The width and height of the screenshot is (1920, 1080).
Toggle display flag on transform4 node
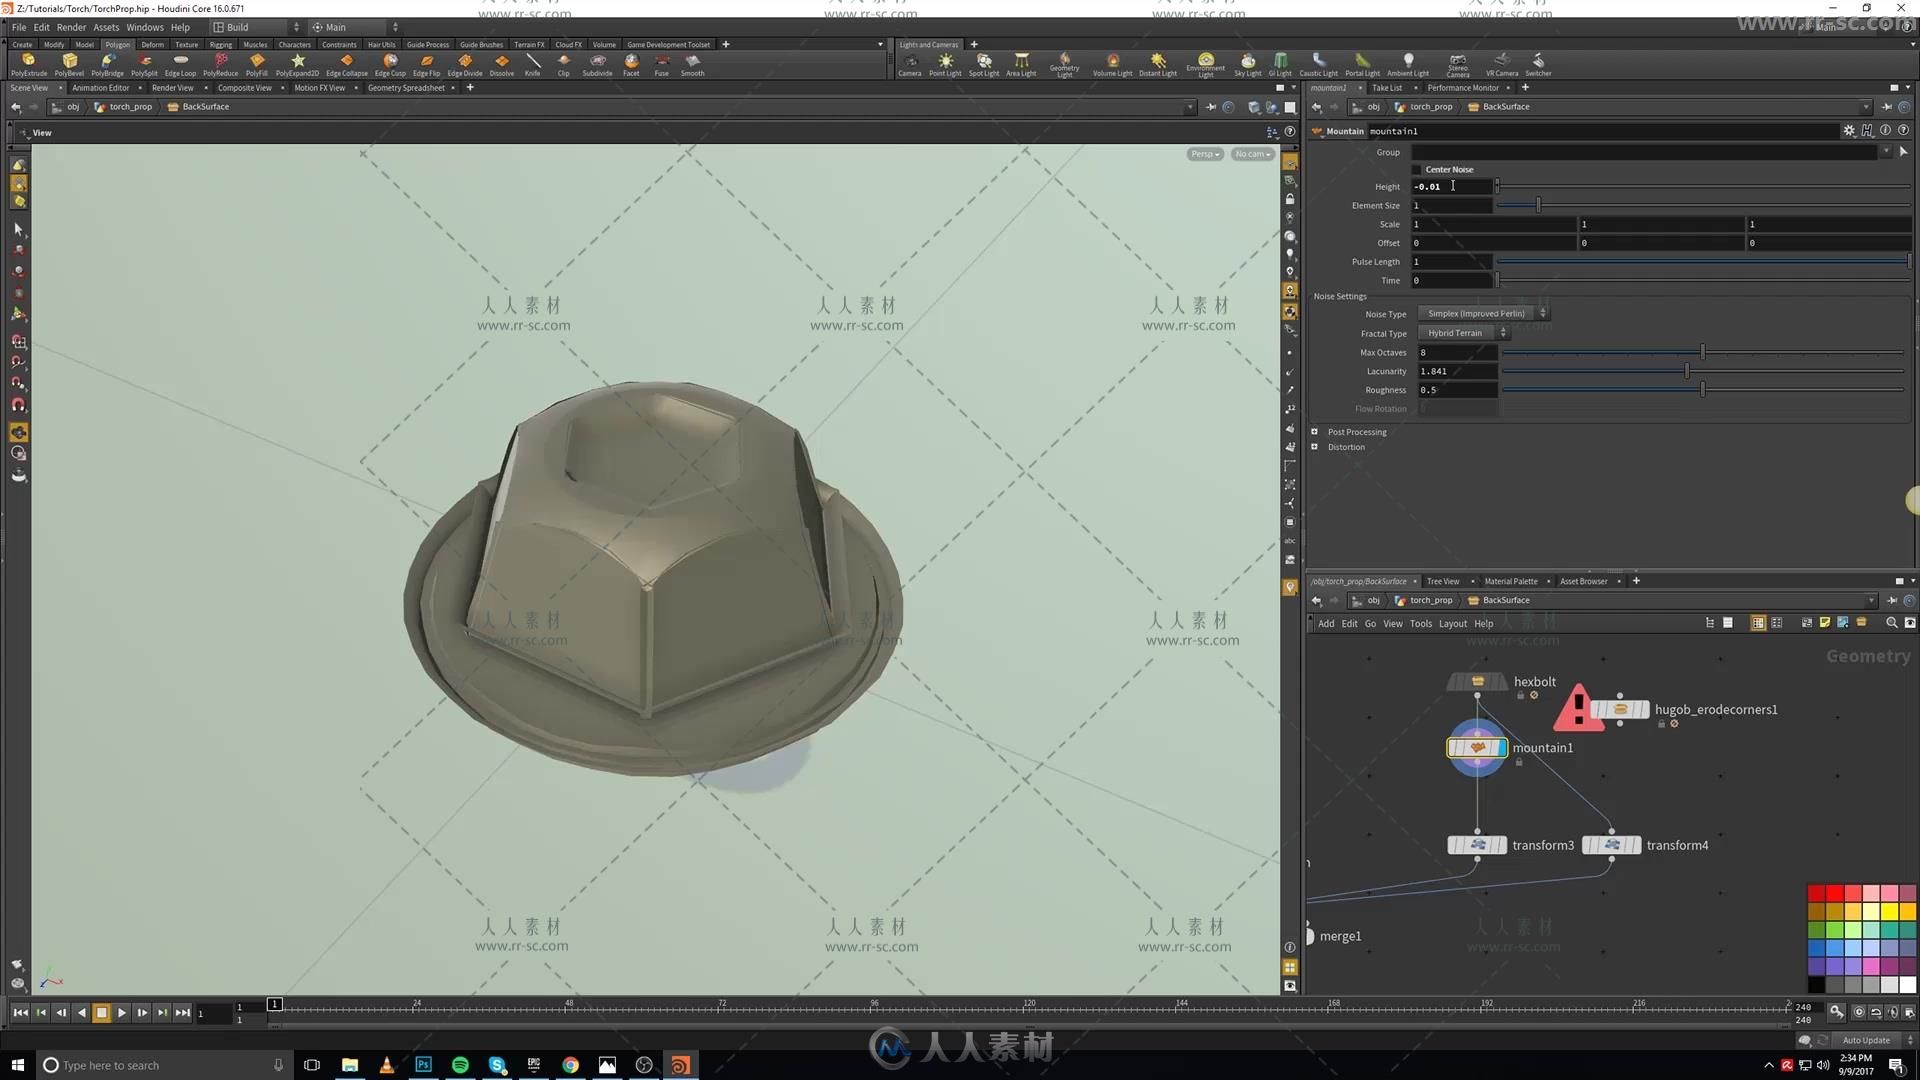click(1636, 845)
